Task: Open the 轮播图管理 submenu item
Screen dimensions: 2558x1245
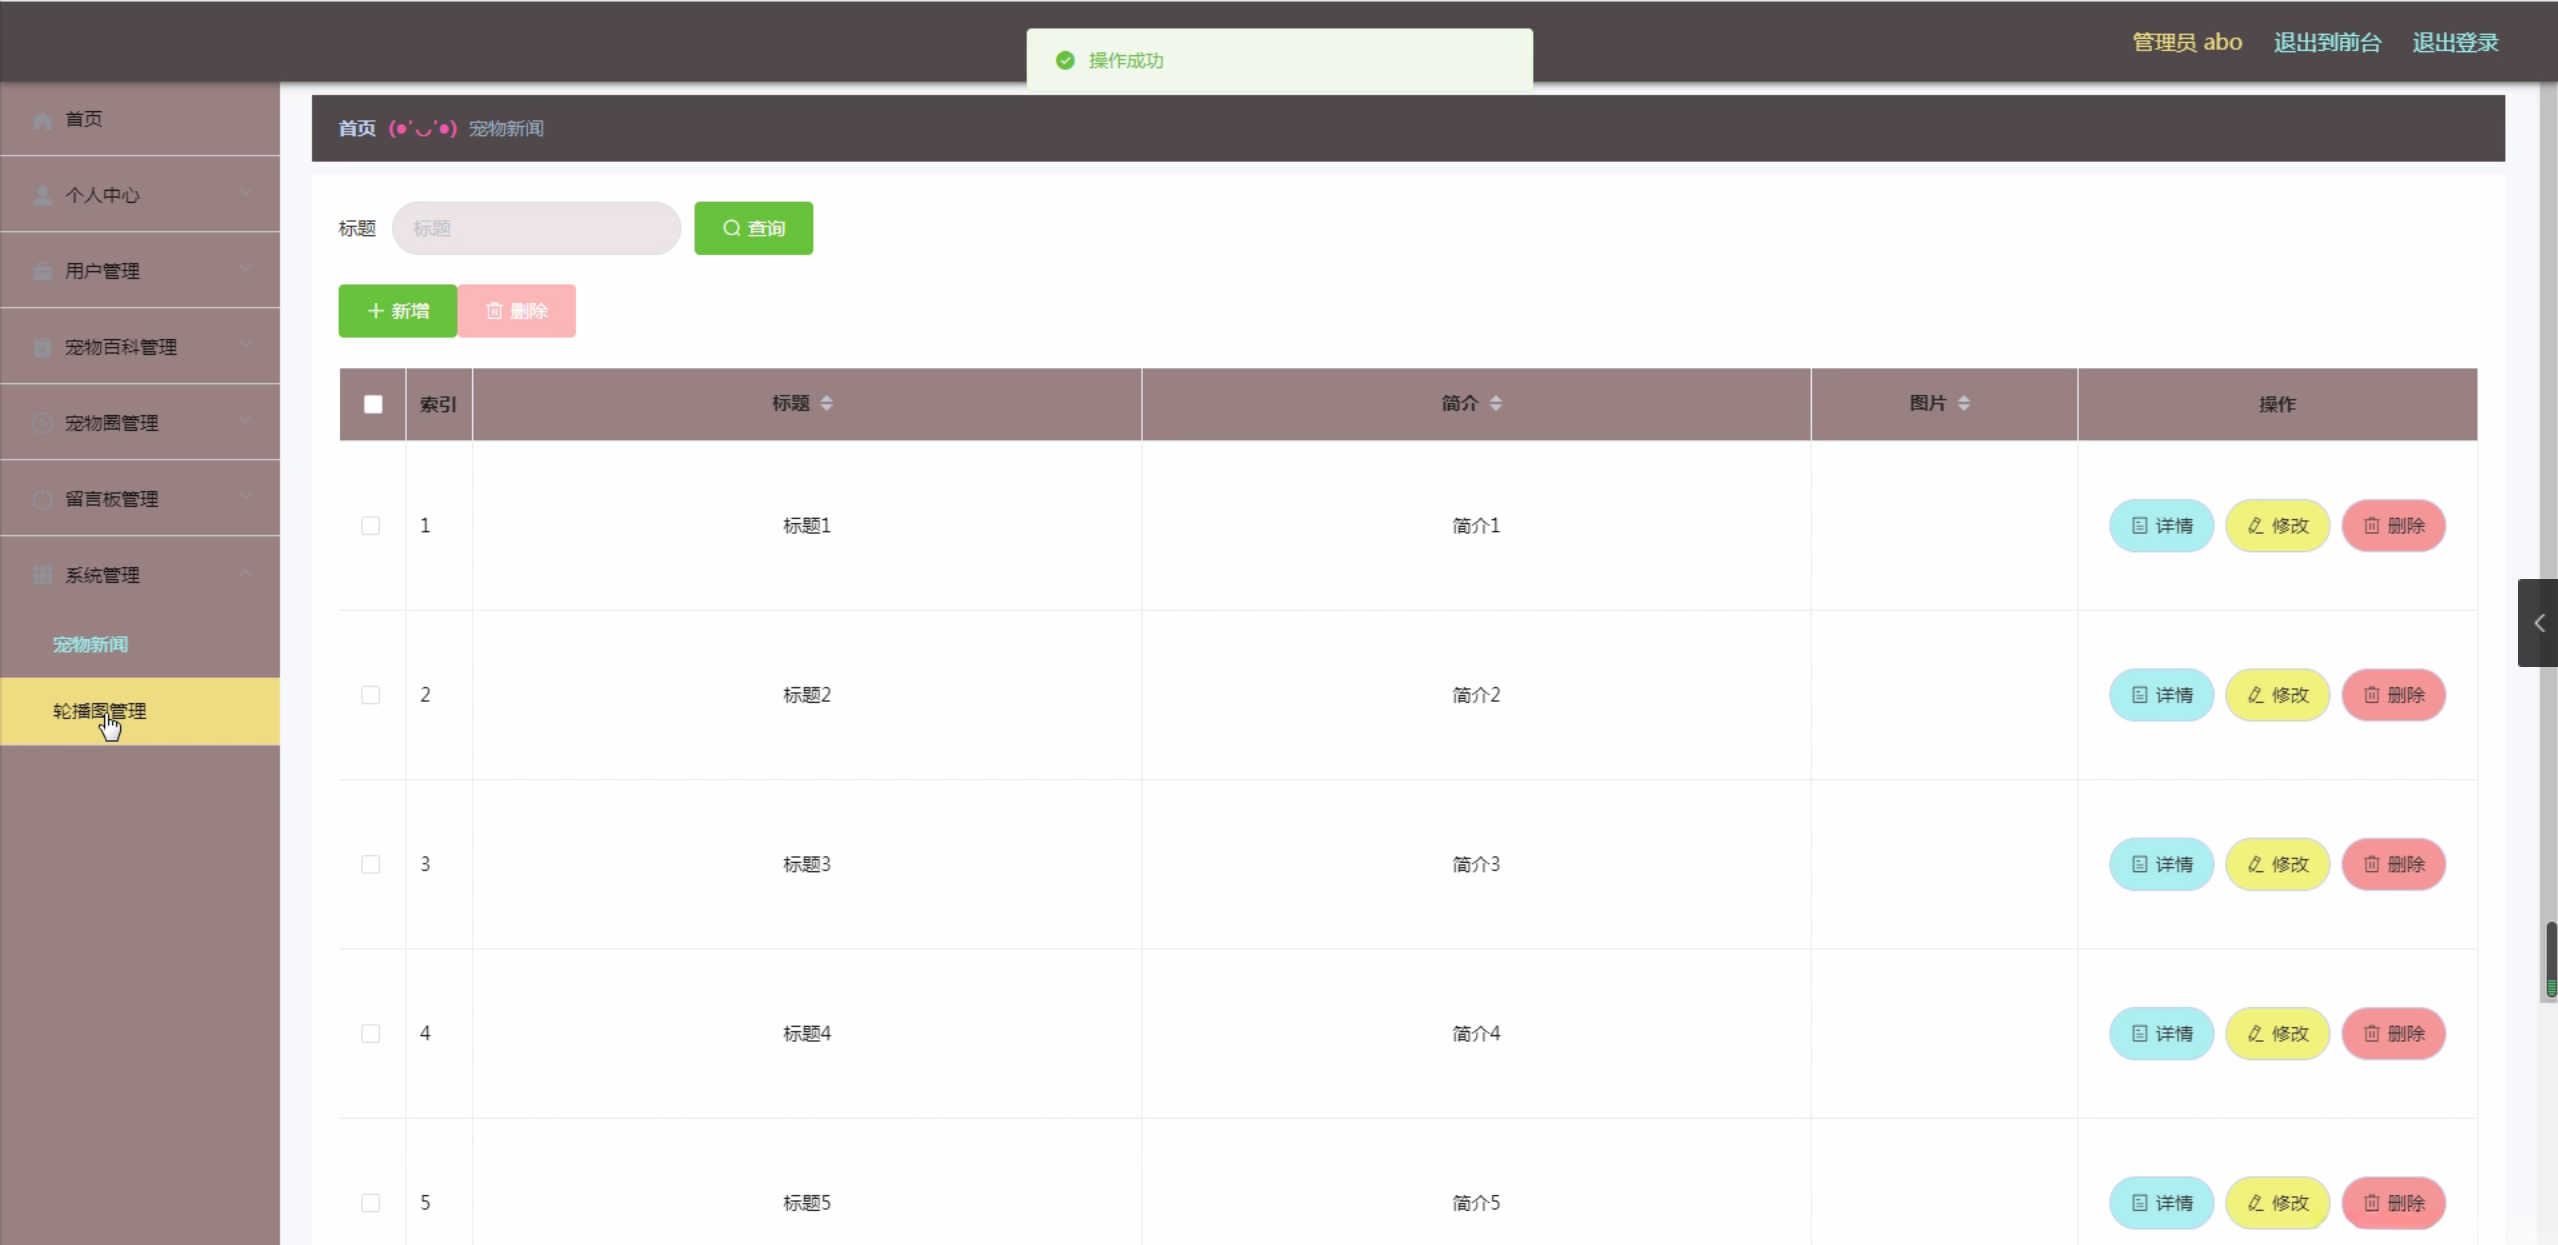Action: 100,711
